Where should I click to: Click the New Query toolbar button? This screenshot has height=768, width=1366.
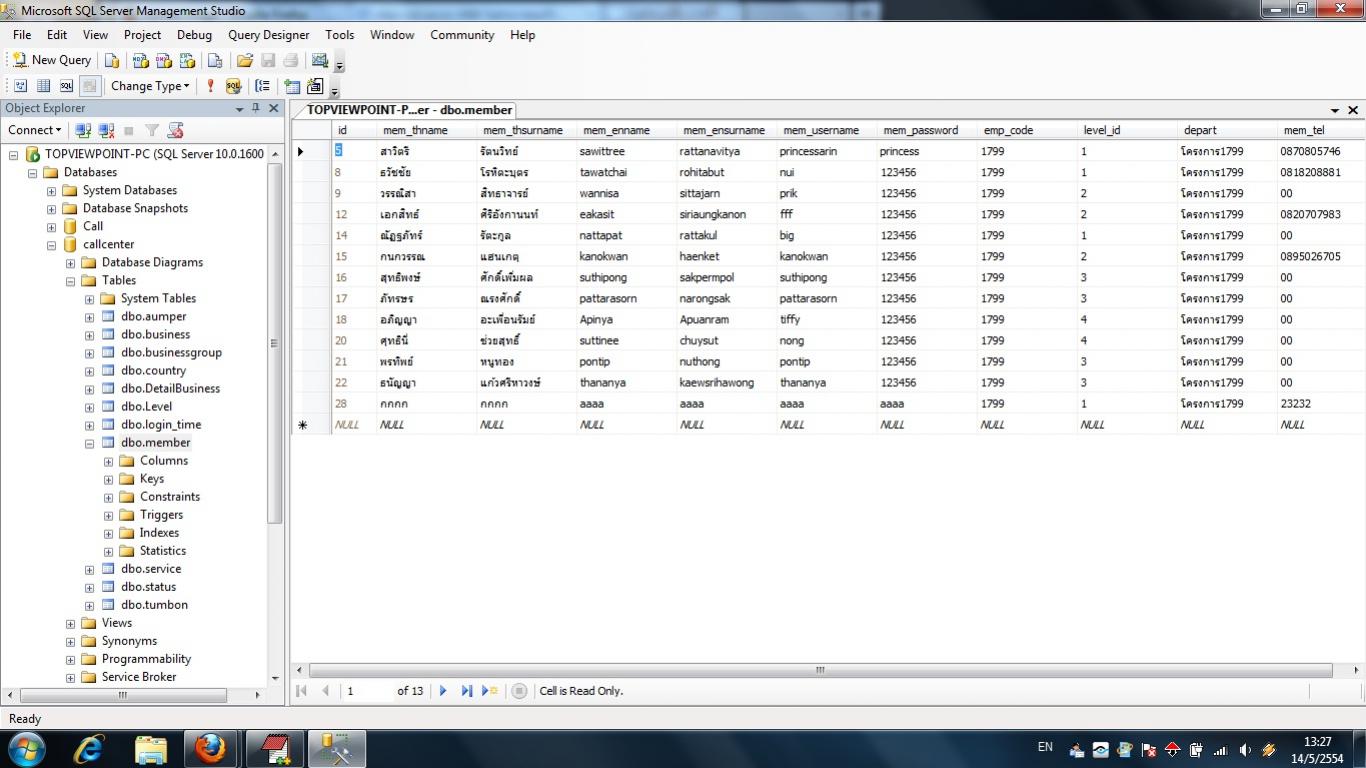click(x=51, y=60)
